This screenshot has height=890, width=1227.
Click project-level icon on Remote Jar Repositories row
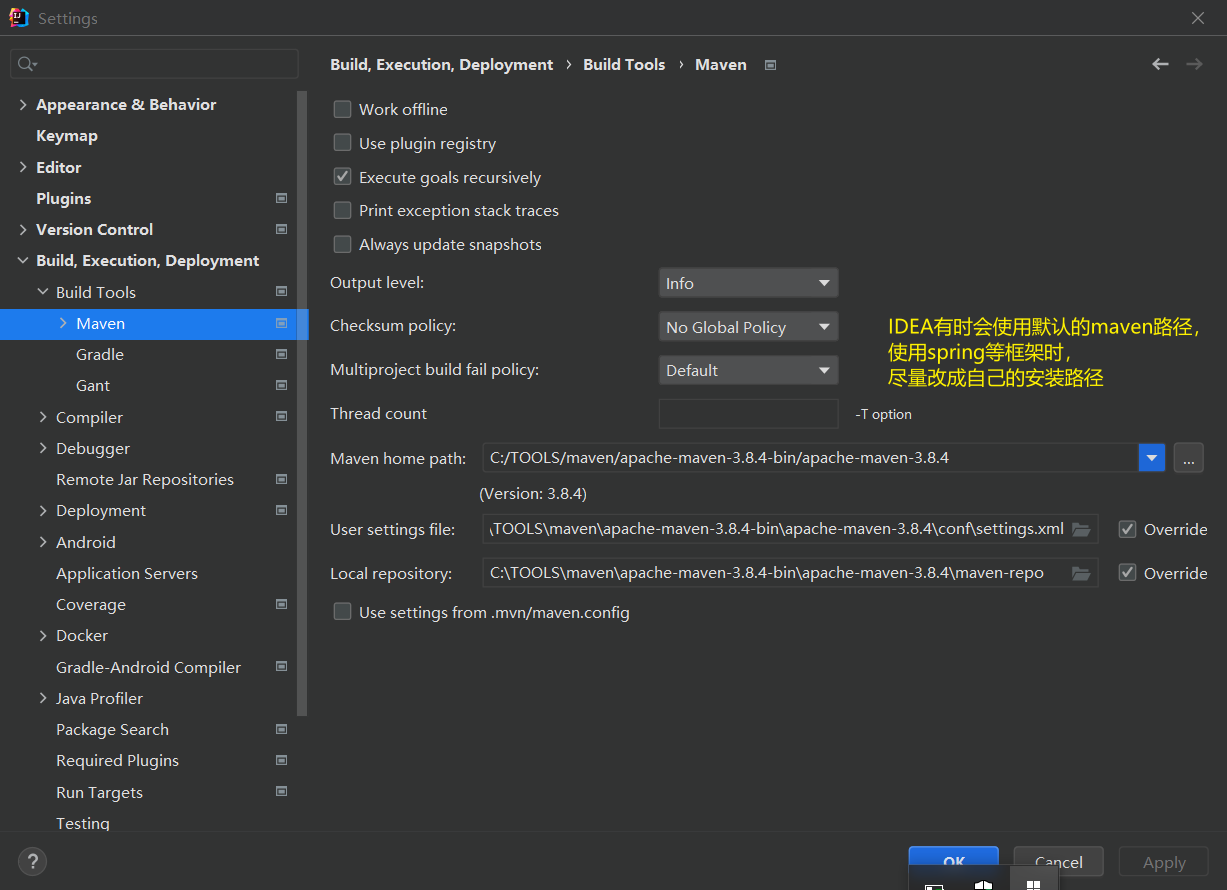click(x=281, y=479)
